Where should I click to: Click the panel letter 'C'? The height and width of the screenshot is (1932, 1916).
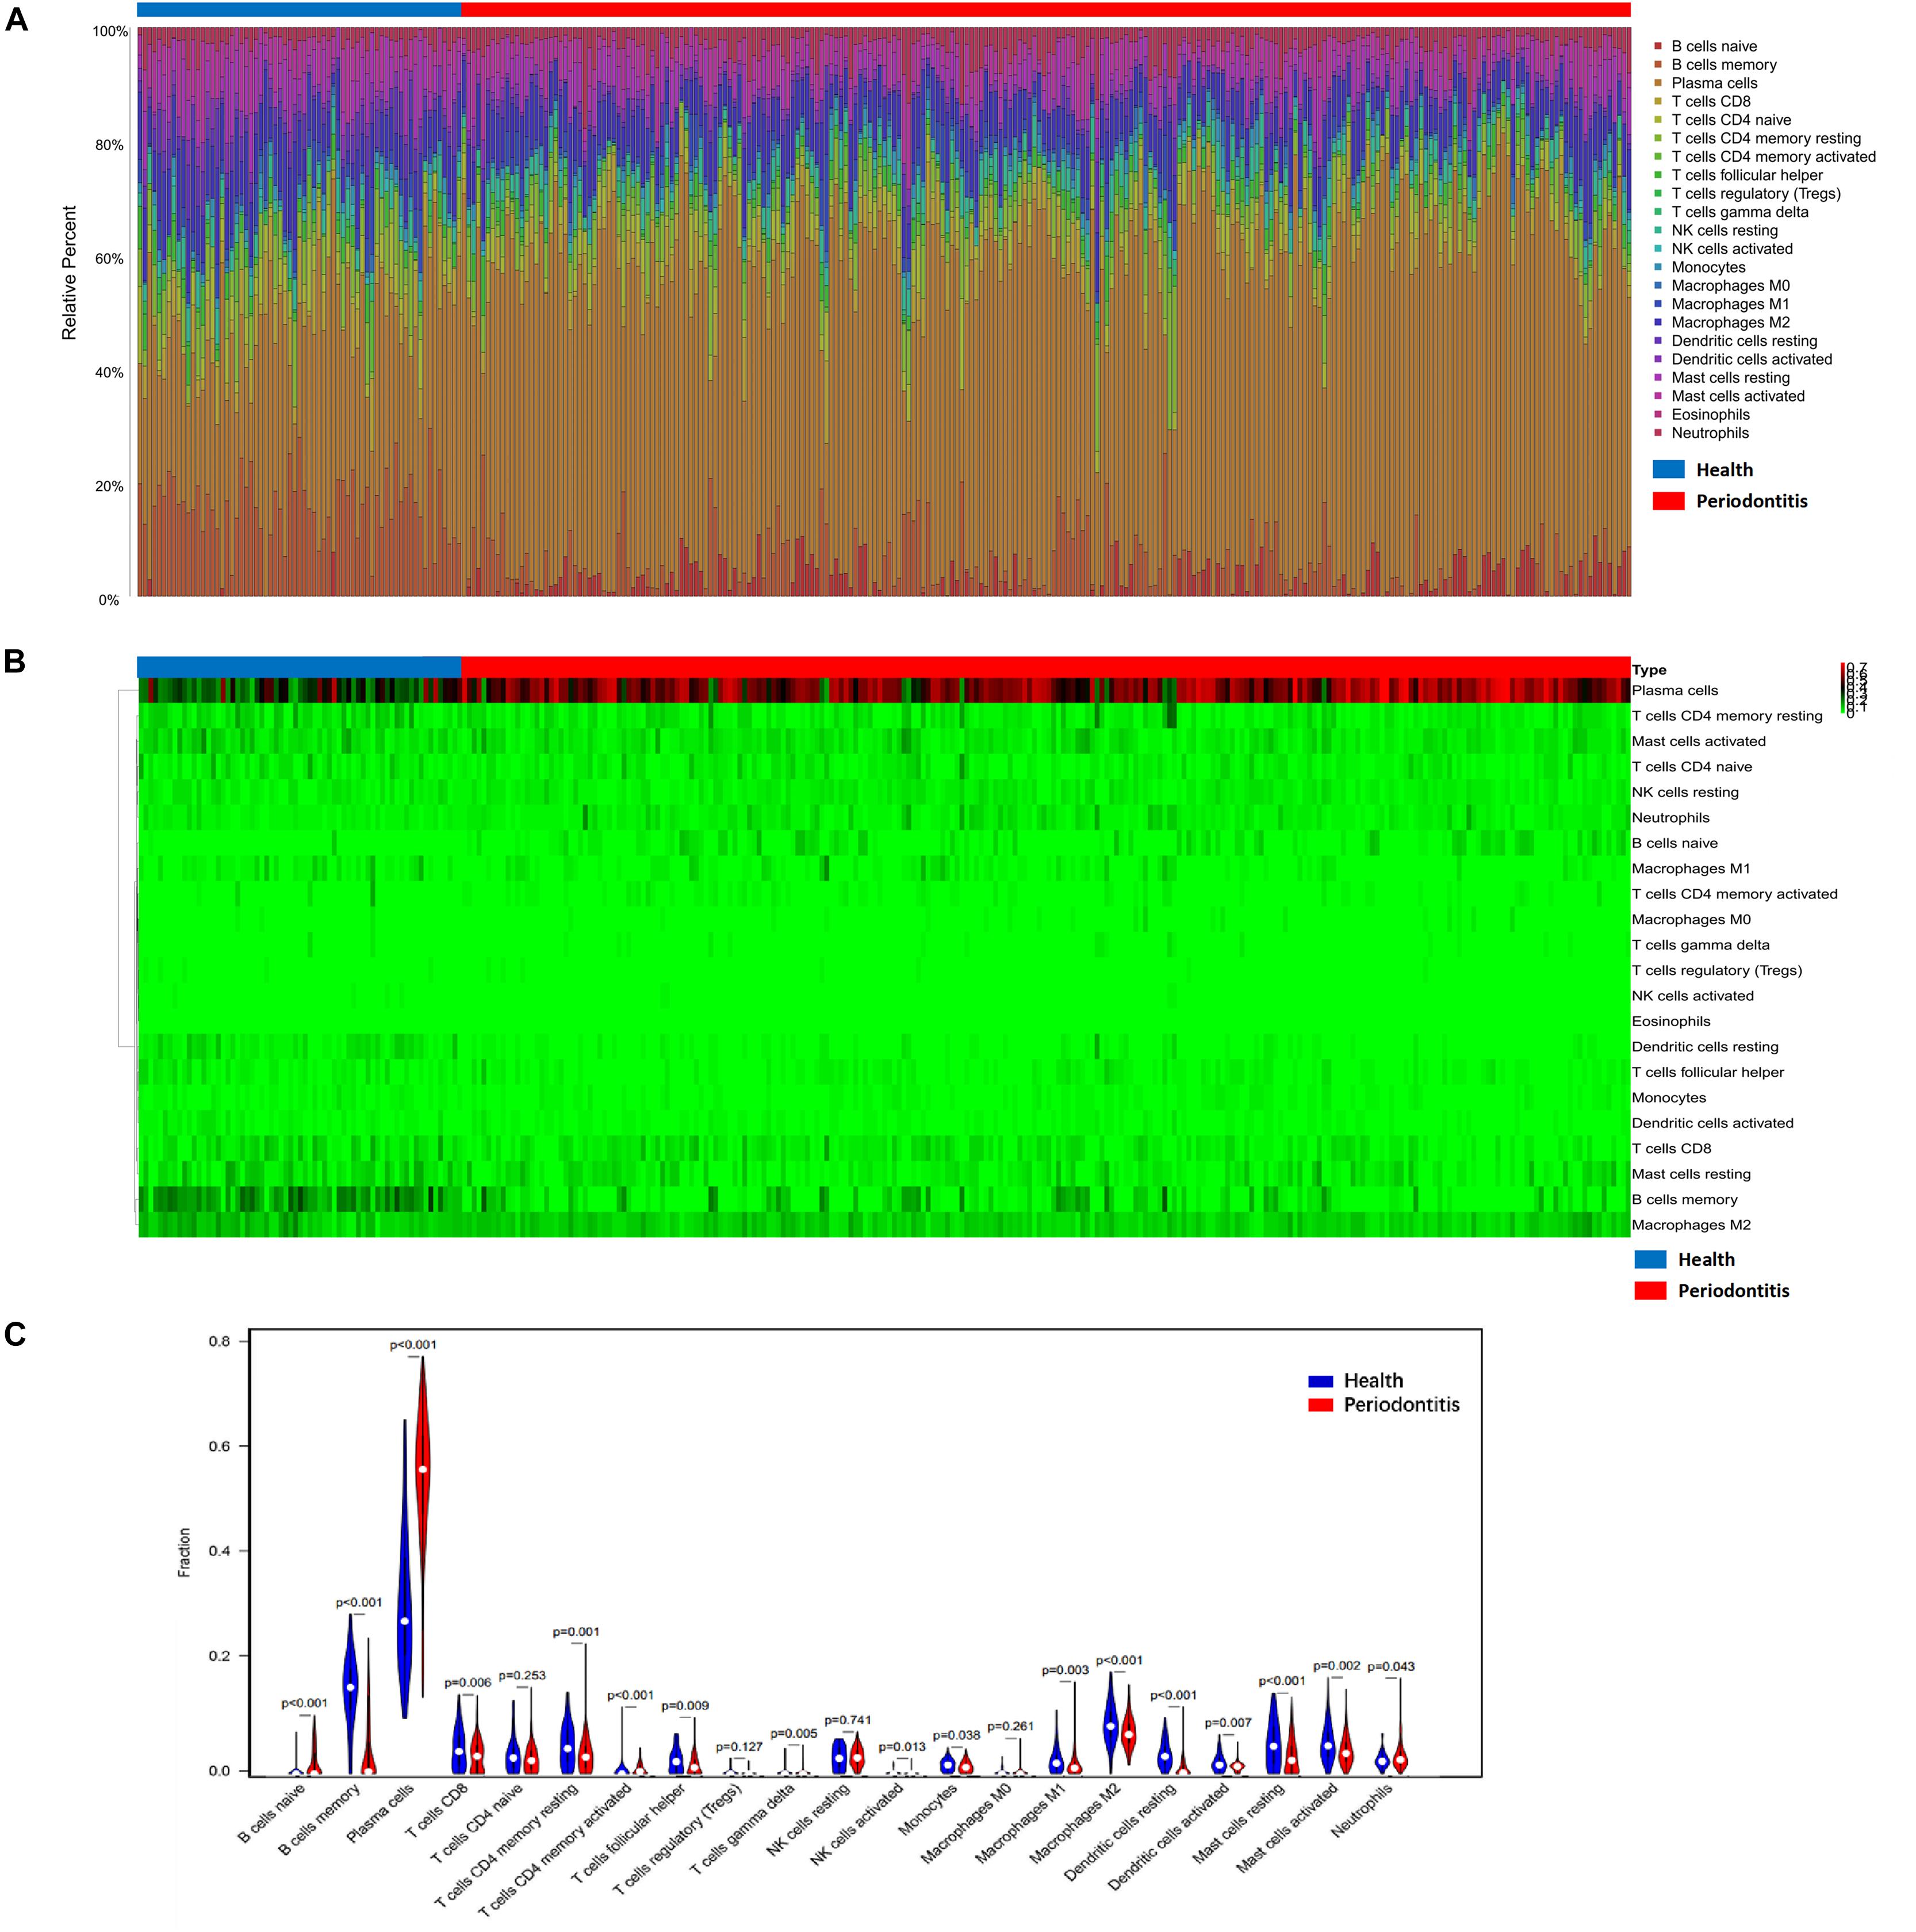tap(15, 1334)
